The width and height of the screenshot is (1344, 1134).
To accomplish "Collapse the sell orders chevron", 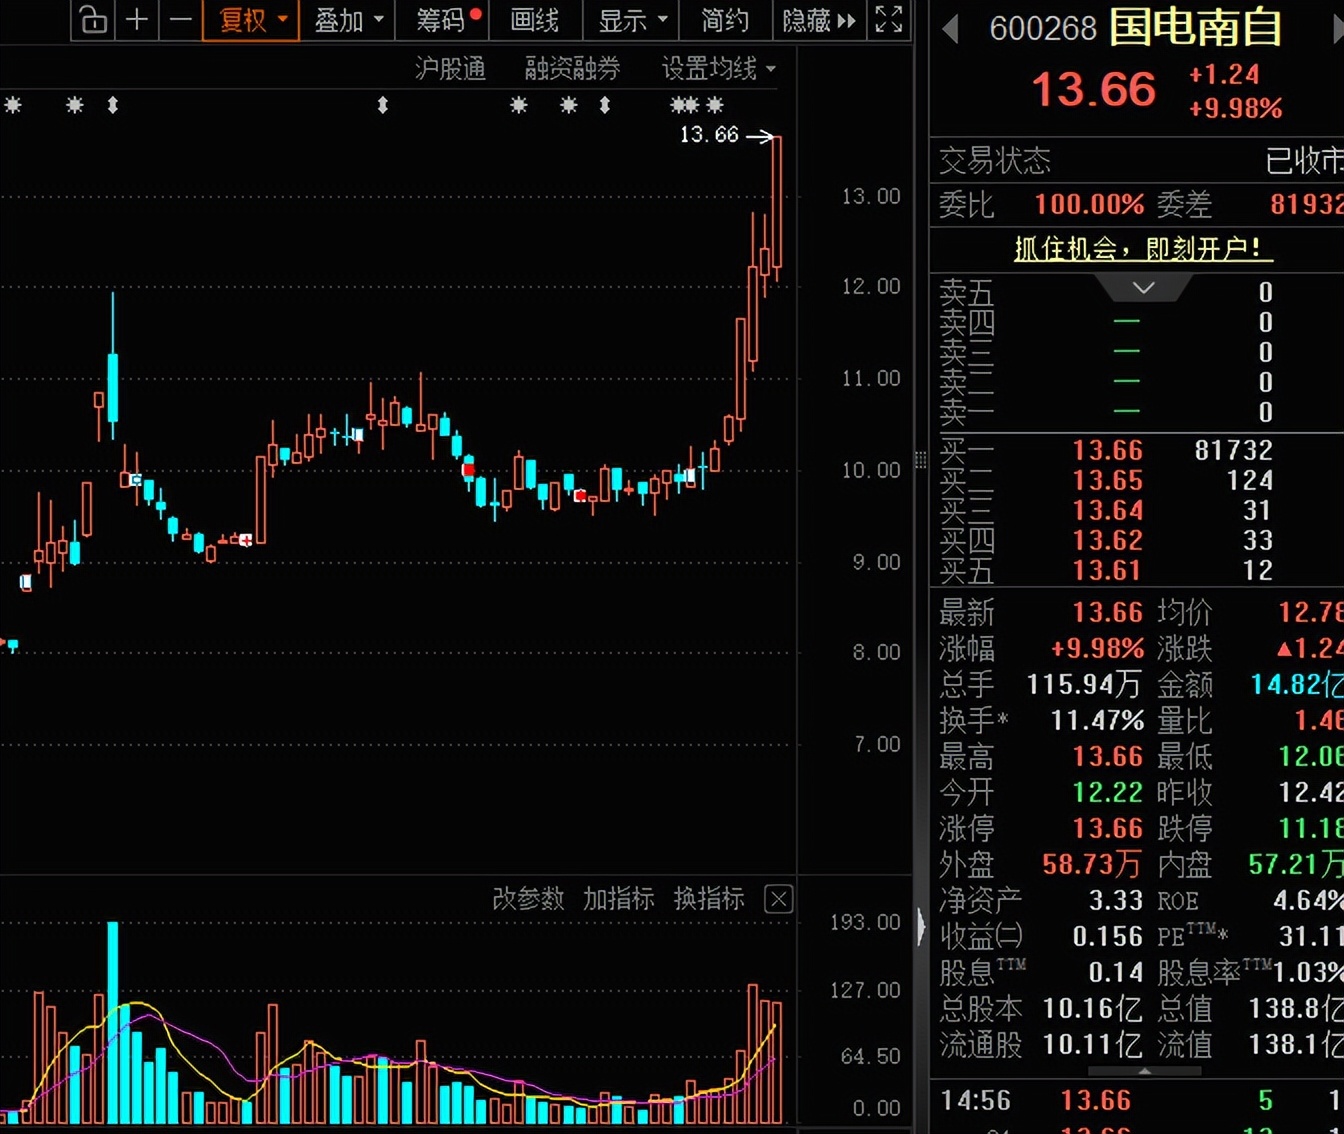I will tap(1143, 288).
